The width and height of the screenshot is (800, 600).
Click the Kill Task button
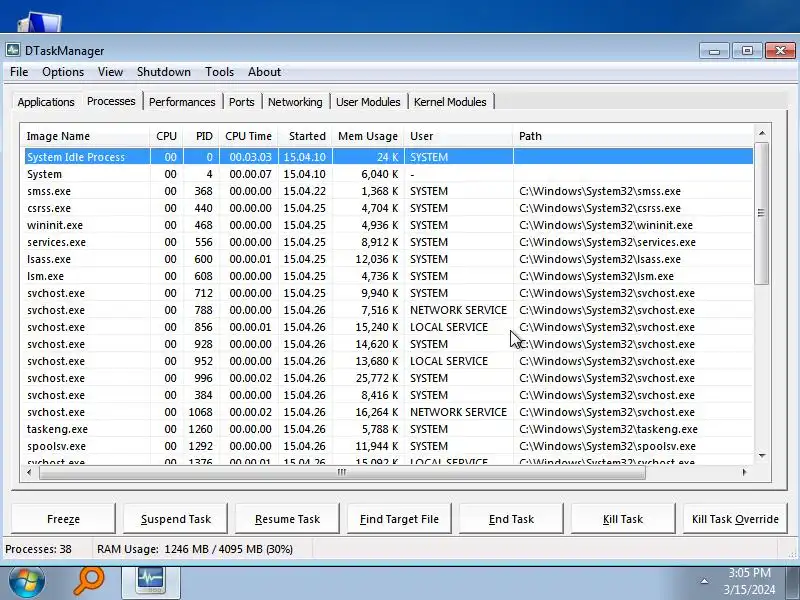[x=623, y=519]
